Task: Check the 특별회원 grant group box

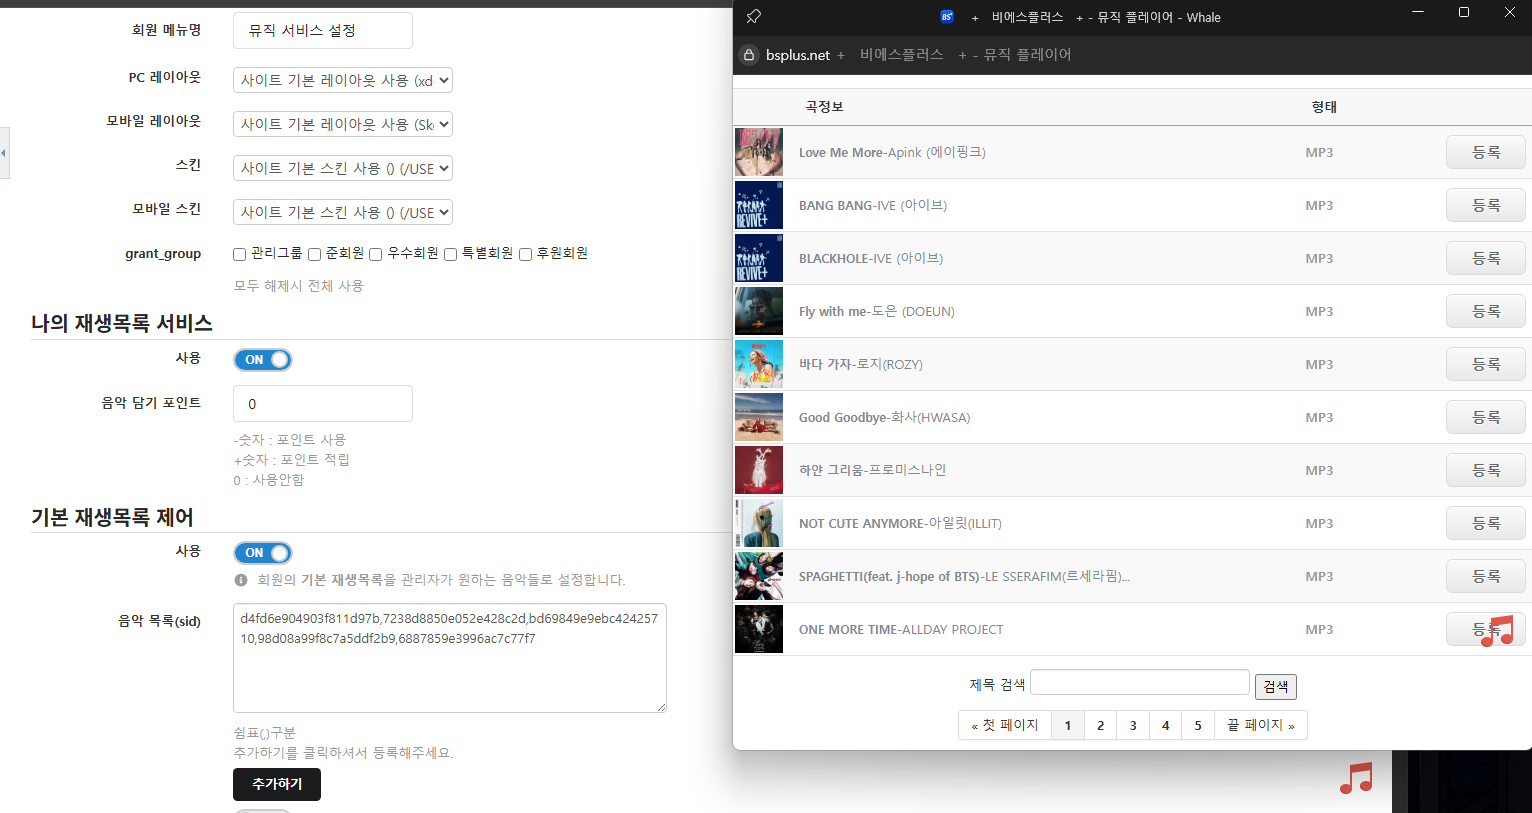Action: [451, 254]
